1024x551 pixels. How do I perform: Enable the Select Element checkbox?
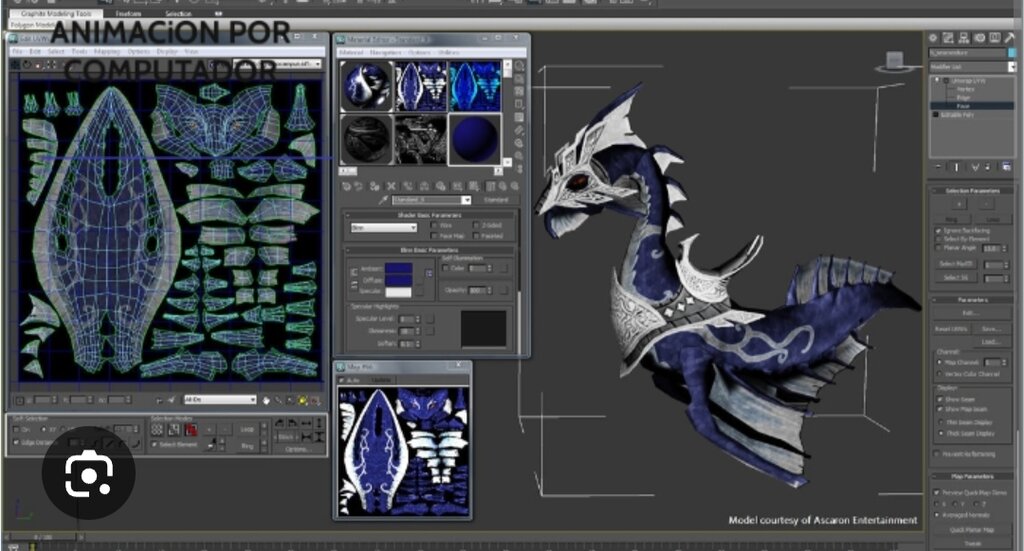tap(155, 444)
